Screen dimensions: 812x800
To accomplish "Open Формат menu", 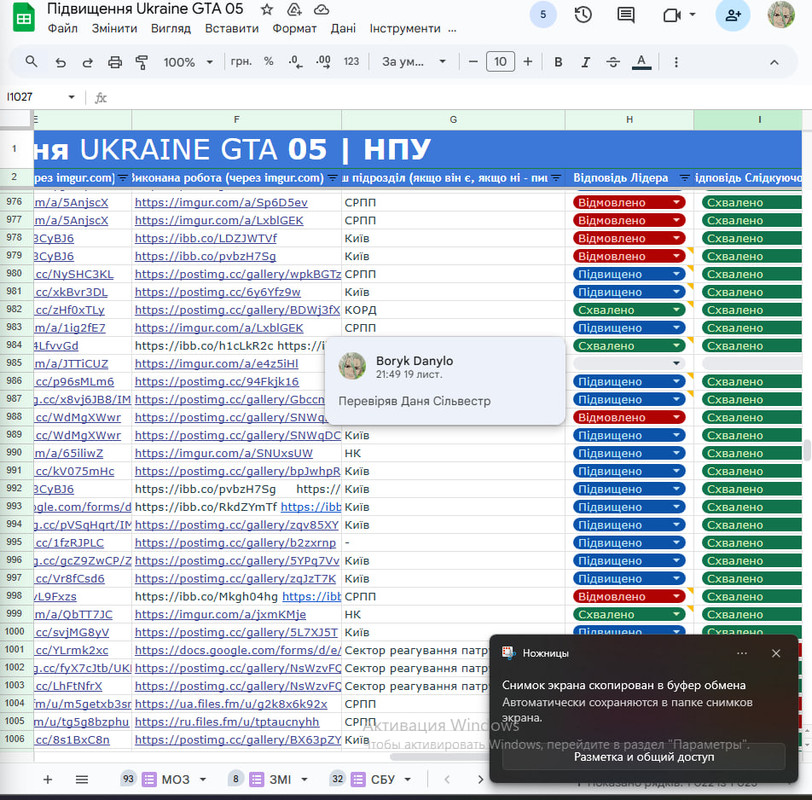I will coord(295,28).
